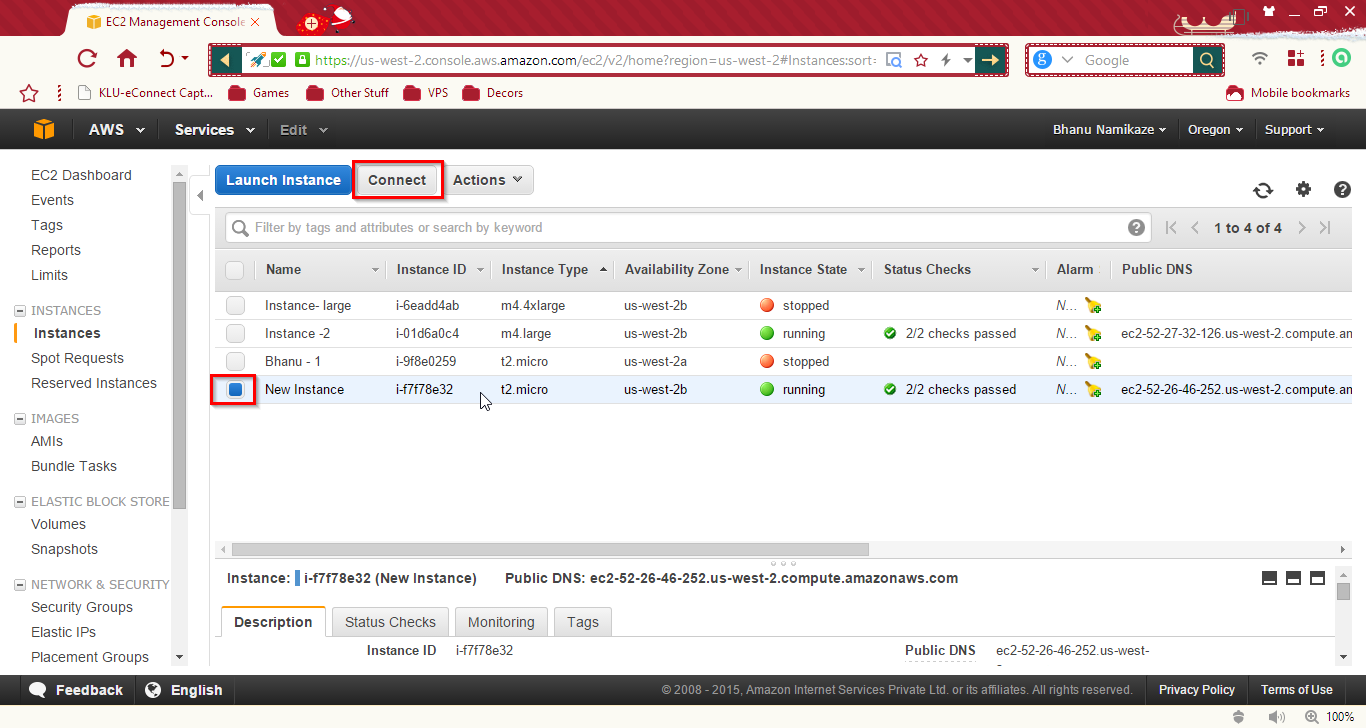1366x728 pixels.
Task: Refresh the instances list
Action: coord(1263,190)
